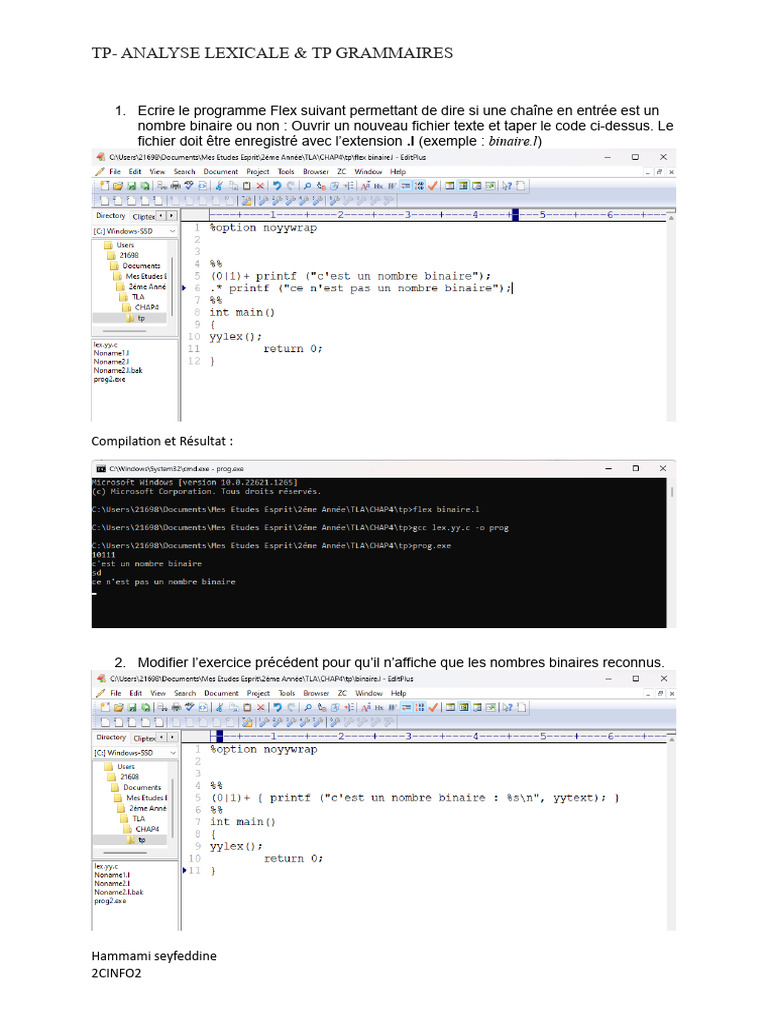Click Cut scissors icon in top EditPlus toolbar
768x1024 pixels.
point(220,186)
